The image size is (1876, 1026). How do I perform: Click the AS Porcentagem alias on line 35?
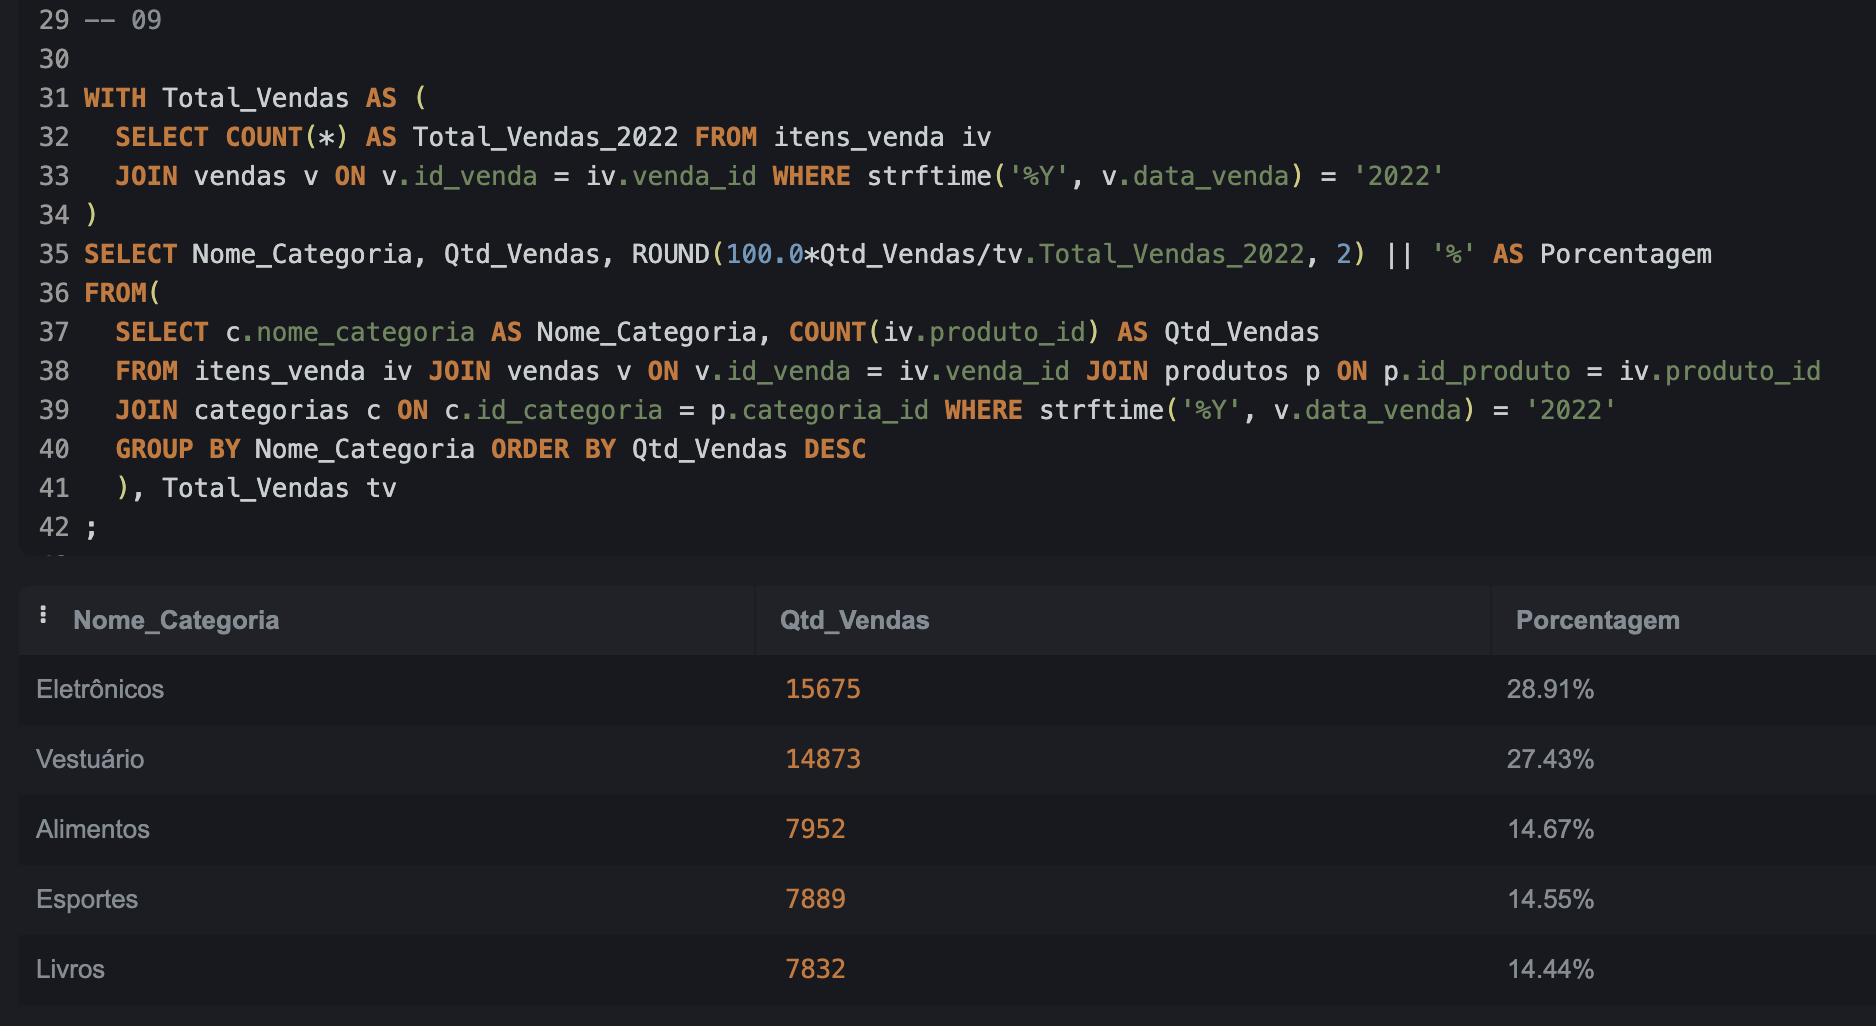coord(1602,254)
